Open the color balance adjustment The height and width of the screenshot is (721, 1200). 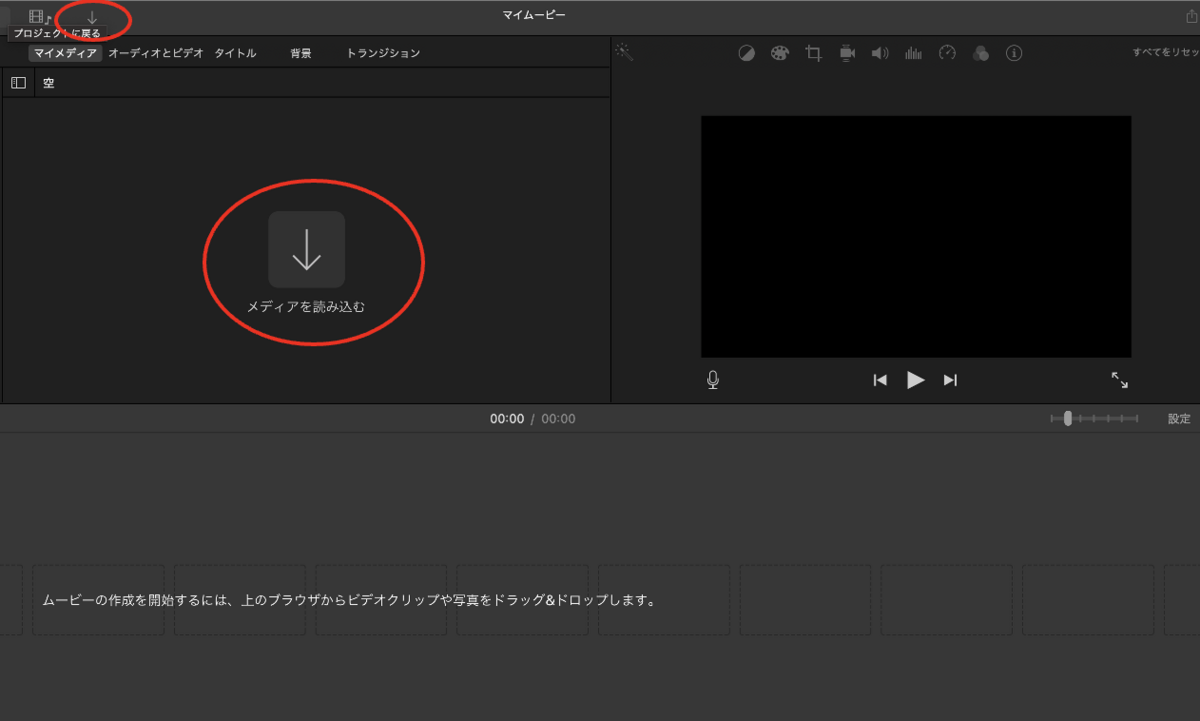point(746,53)
